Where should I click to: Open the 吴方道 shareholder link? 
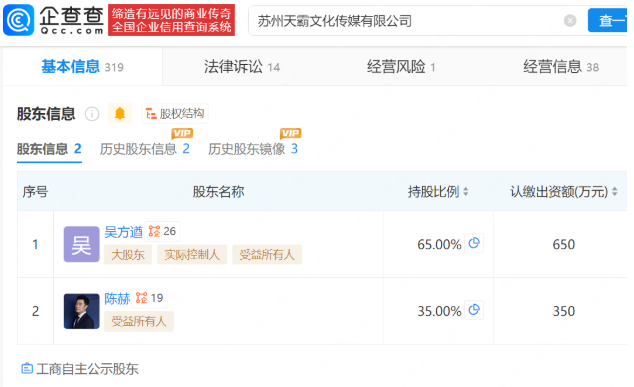pos(123,232)
